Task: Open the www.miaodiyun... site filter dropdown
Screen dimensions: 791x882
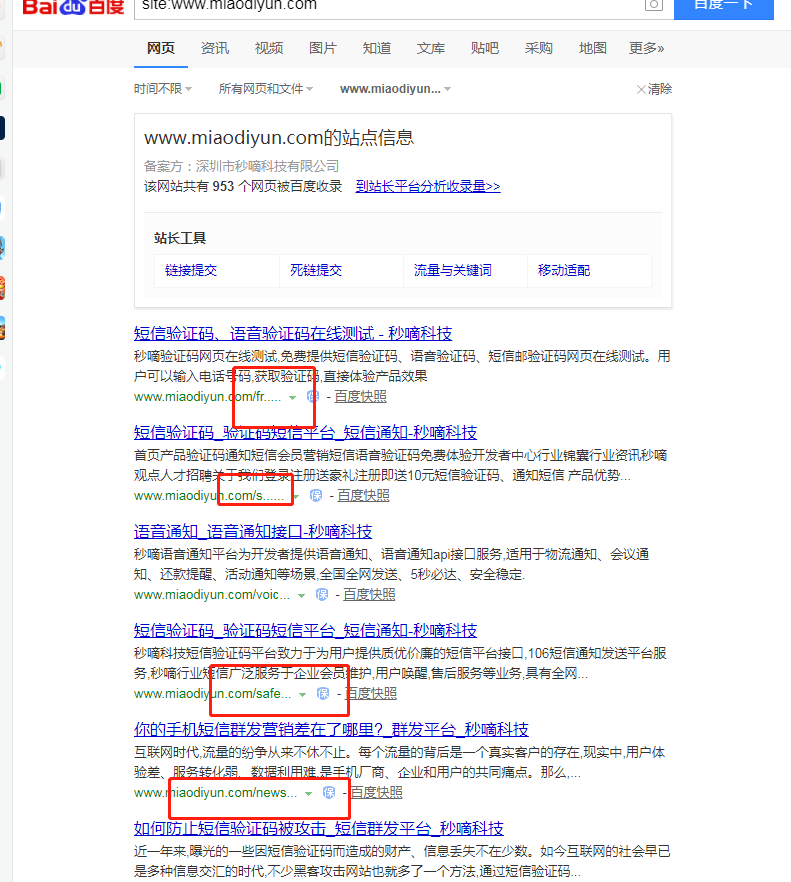Action: 395,89
